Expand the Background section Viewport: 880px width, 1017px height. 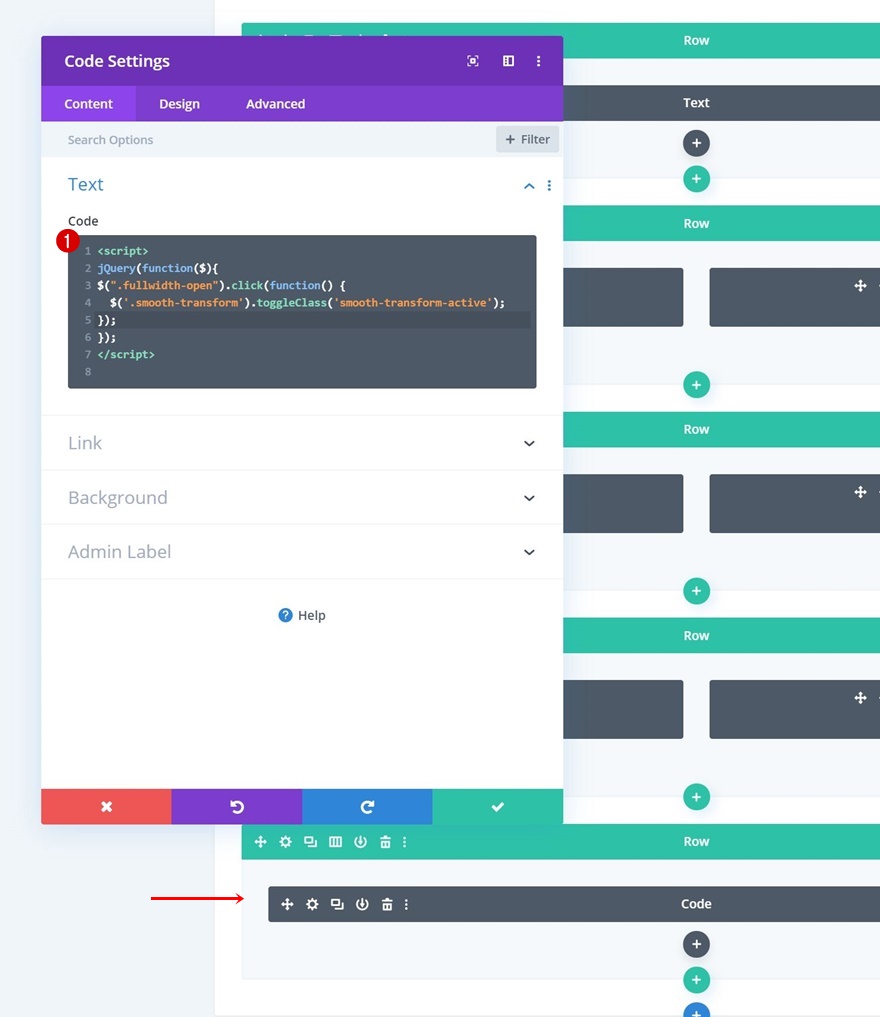(x=302, y=497)
